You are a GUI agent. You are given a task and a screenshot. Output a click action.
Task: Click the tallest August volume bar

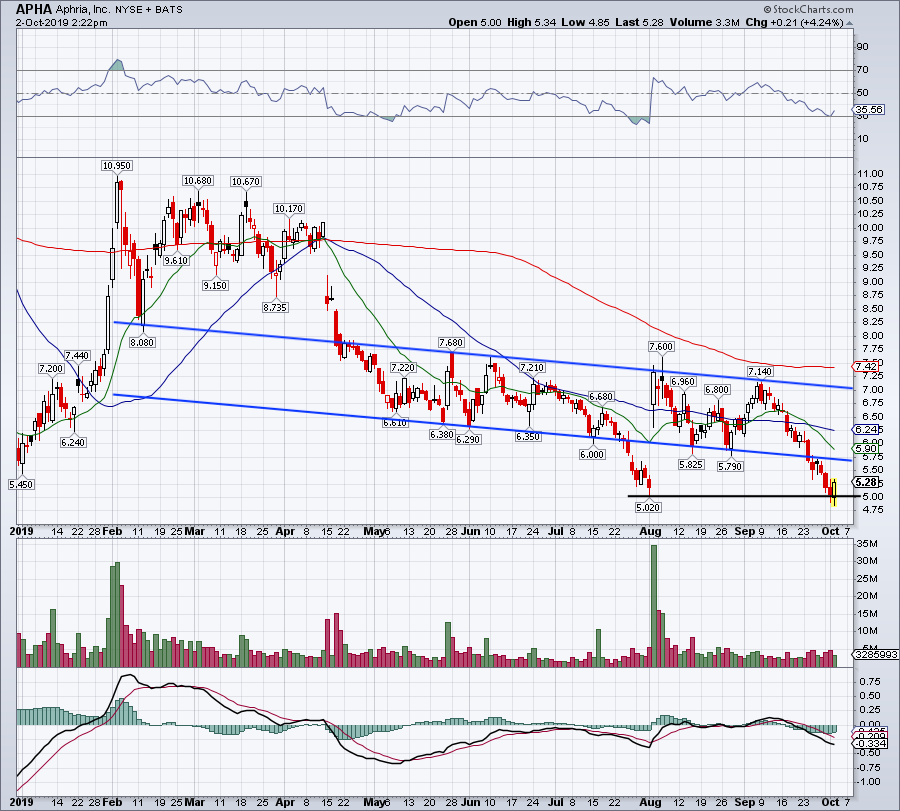tap(654, 606)
